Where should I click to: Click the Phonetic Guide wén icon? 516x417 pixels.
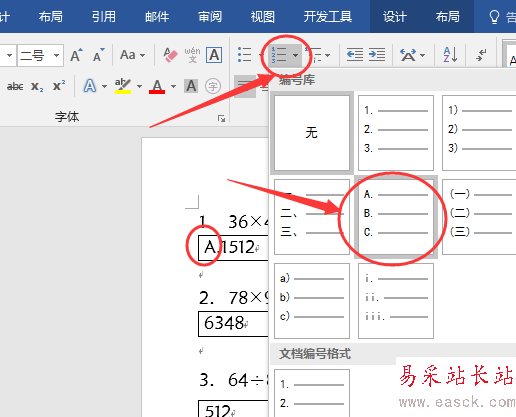[192, 55]
